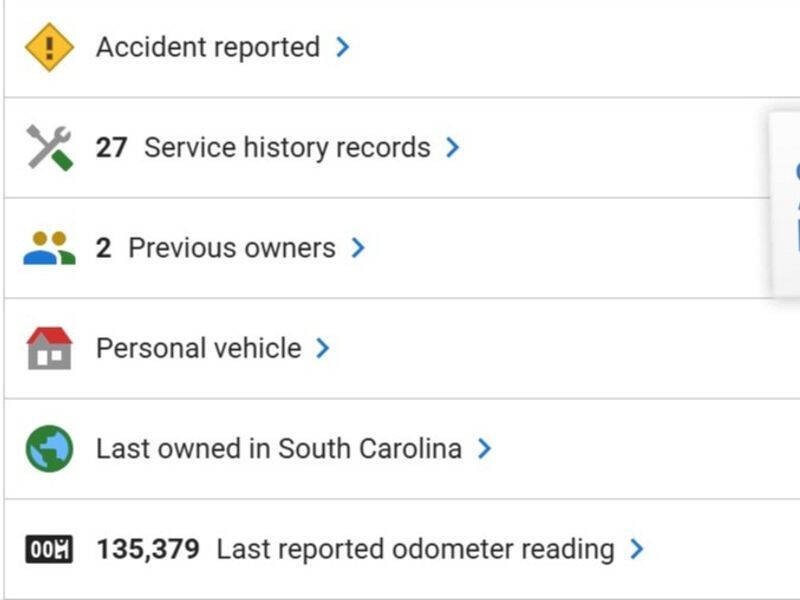The height and width of the screenshot is (600, 800).
Task: Open the Accident reported details link
Action: coord(208,47)
